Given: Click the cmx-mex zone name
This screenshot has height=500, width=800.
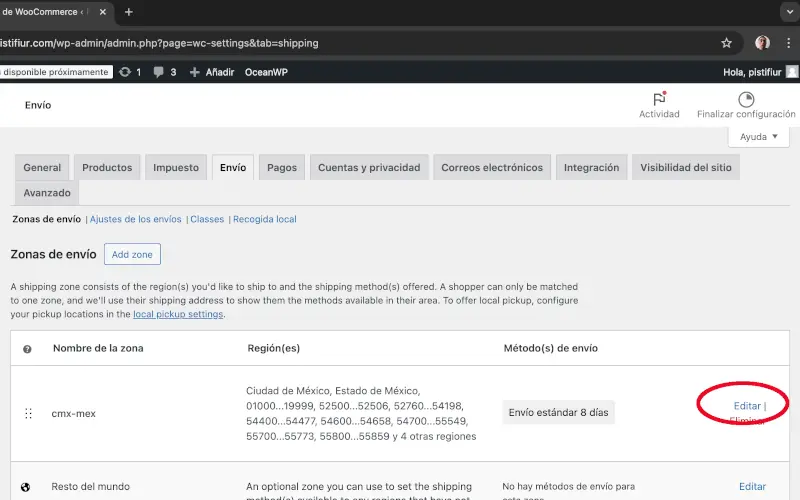Looking at the screenshot, I should (73, 414).
